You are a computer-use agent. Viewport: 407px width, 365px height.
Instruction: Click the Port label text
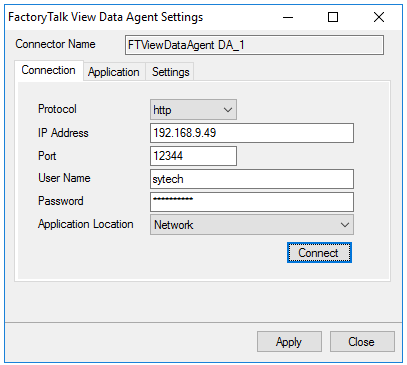tap(47, 156)
